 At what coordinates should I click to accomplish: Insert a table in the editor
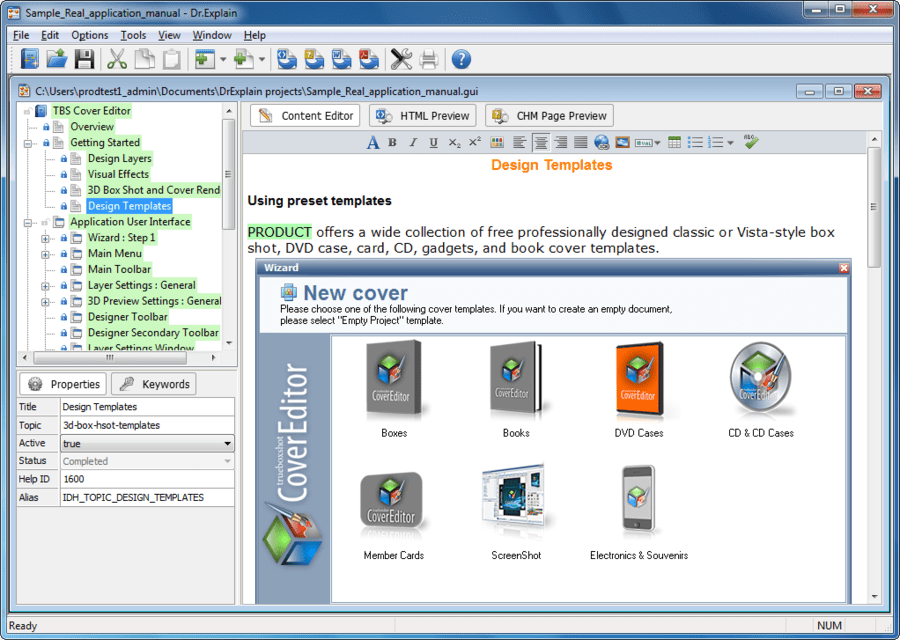[675, 143]
